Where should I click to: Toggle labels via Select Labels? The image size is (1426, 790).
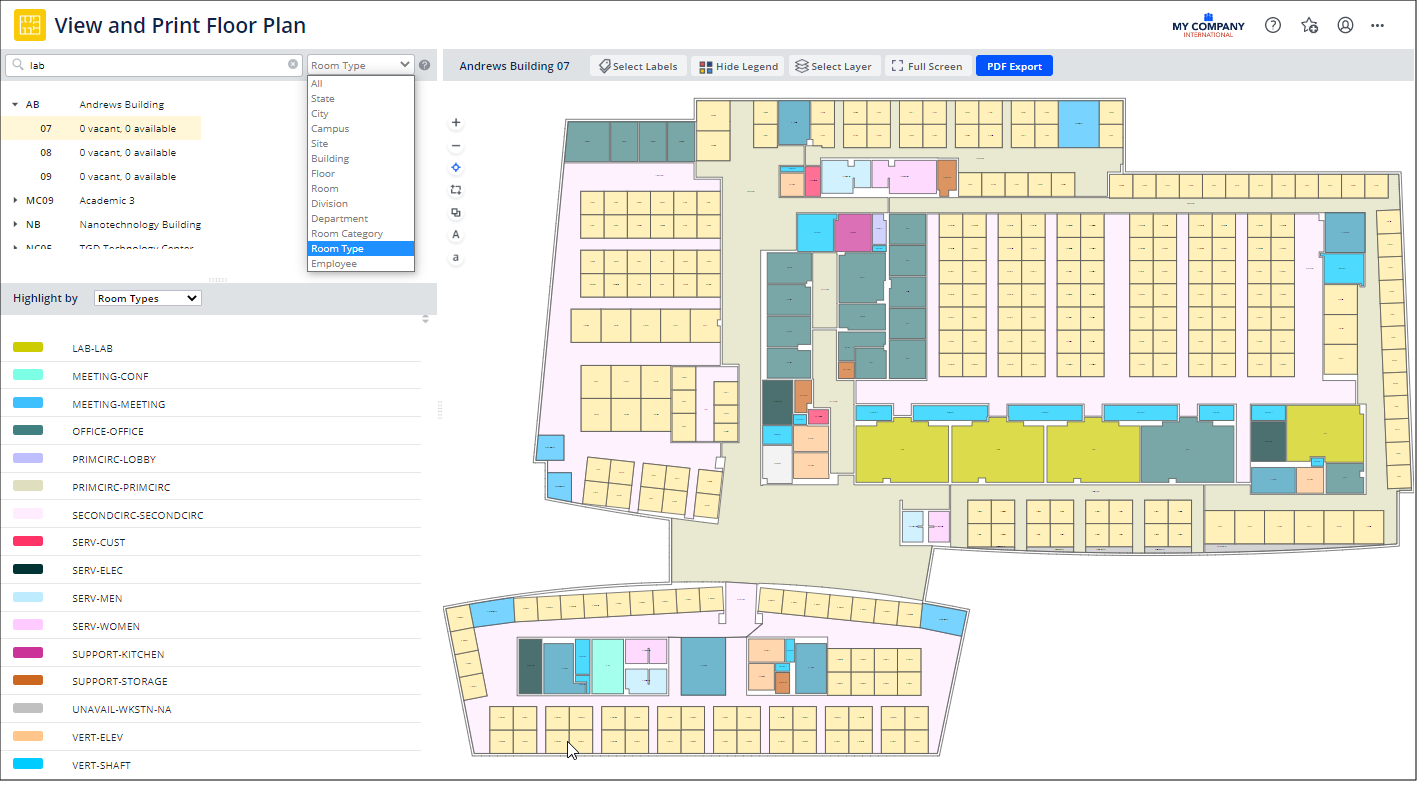click(638, 65)
